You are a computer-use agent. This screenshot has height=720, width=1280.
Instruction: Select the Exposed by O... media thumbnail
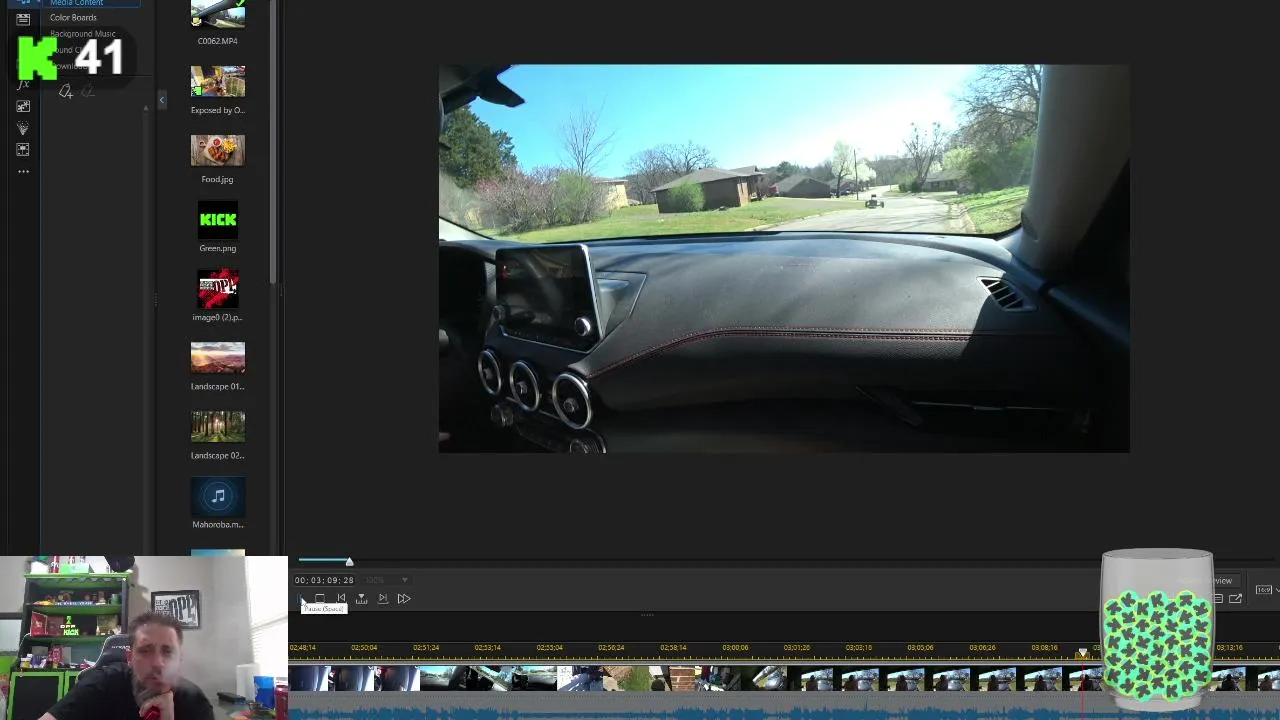click(218, 82)
